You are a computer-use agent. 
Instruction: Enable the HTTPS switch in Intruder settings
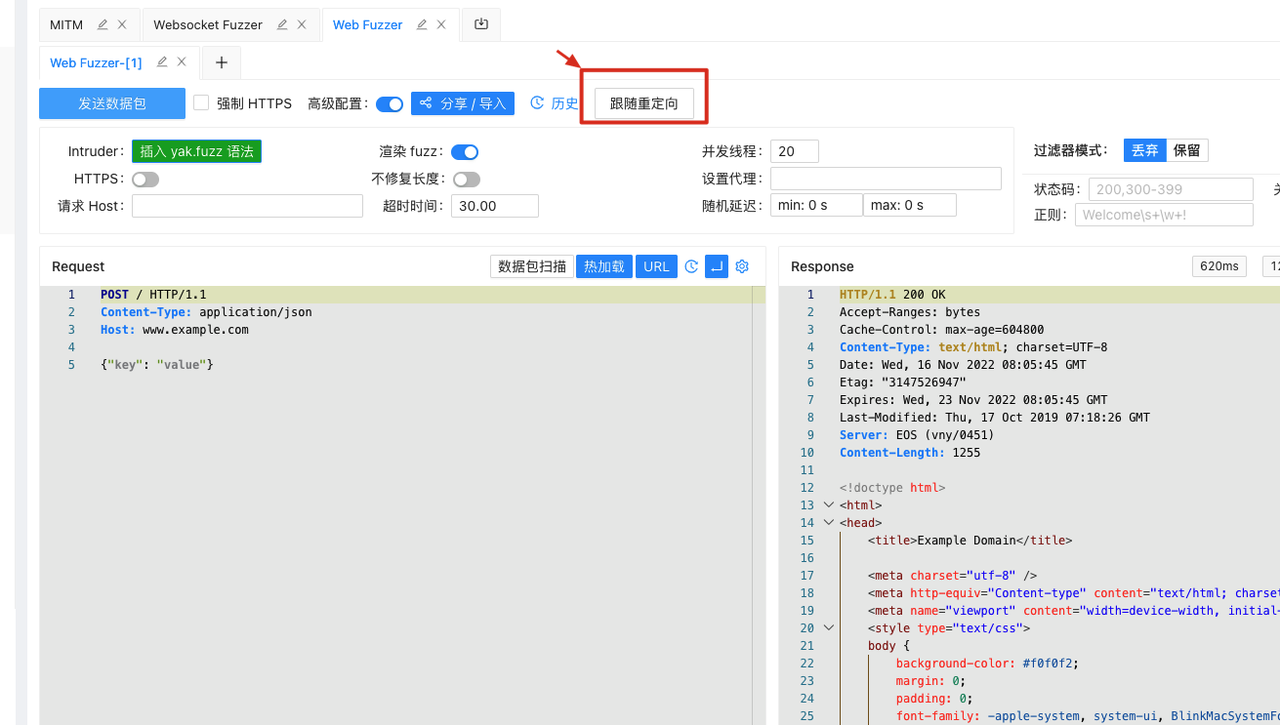[x=145, y=180]
